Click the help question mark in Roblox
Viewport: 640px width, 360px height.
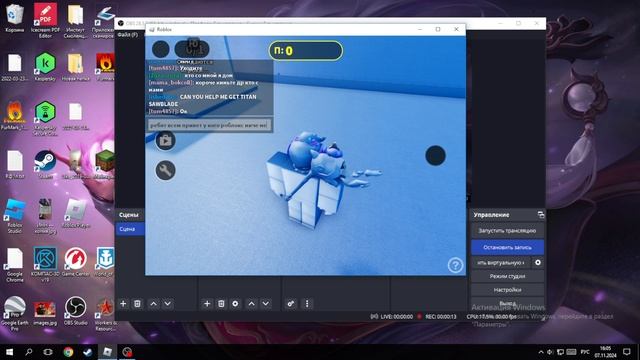[x=456, y=265]
